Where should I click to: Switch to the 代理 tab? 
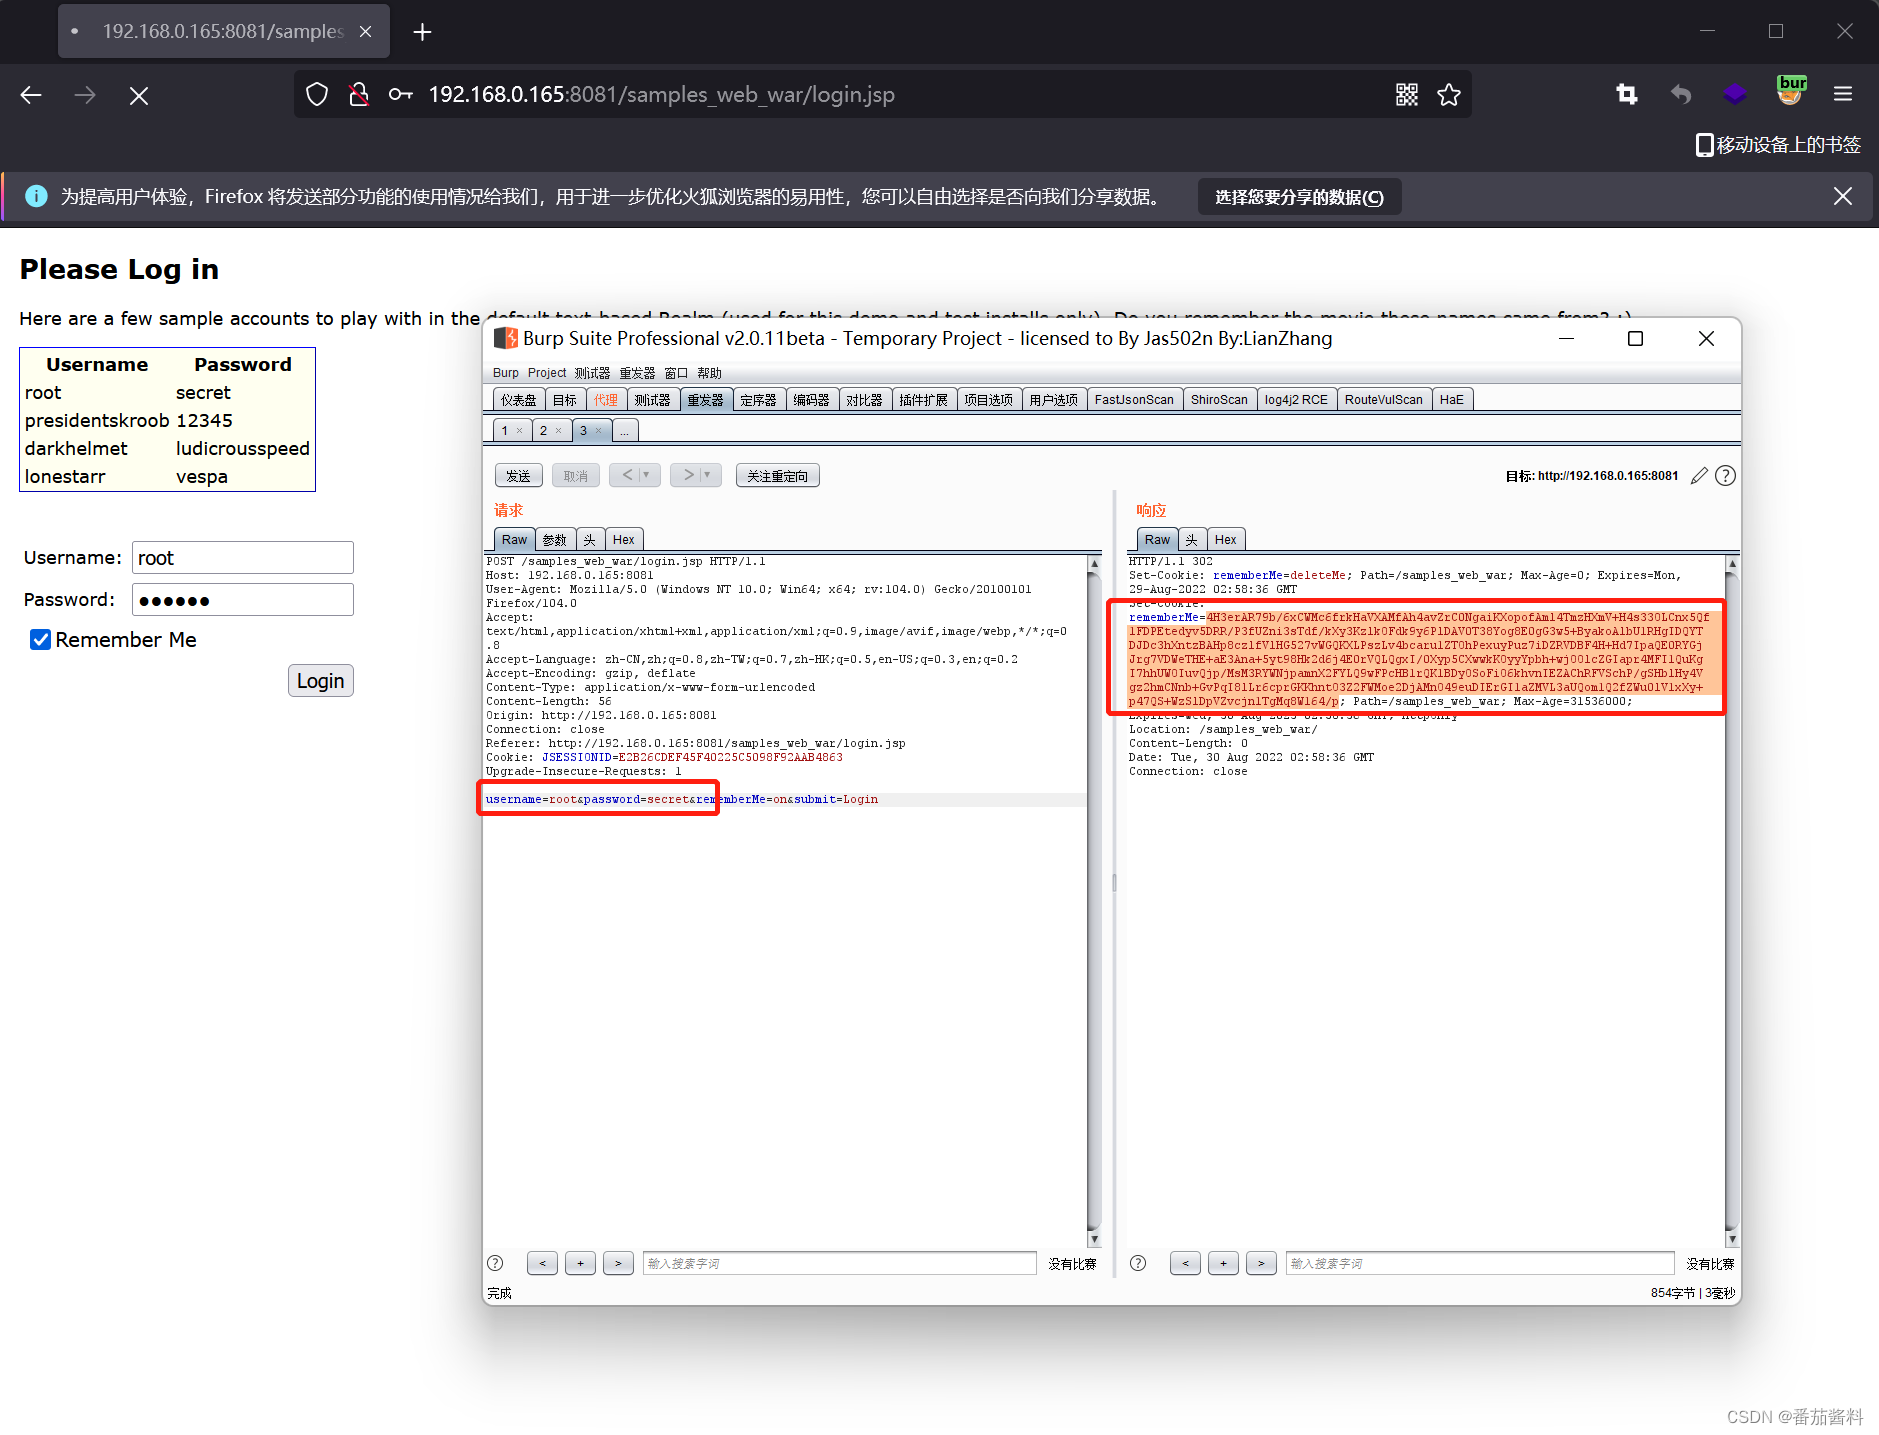[x=606, y=400]
